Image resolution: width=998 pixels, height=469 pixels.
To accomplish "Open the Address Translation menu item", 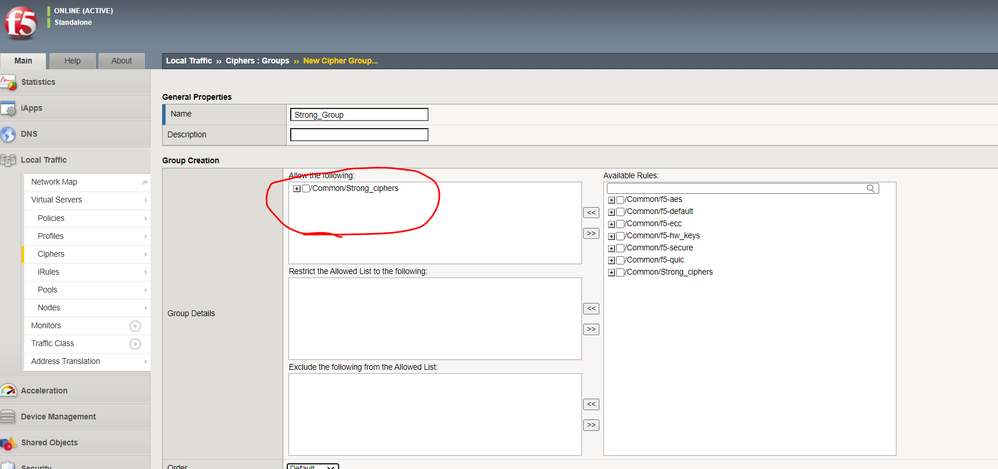I will [86, 361].
